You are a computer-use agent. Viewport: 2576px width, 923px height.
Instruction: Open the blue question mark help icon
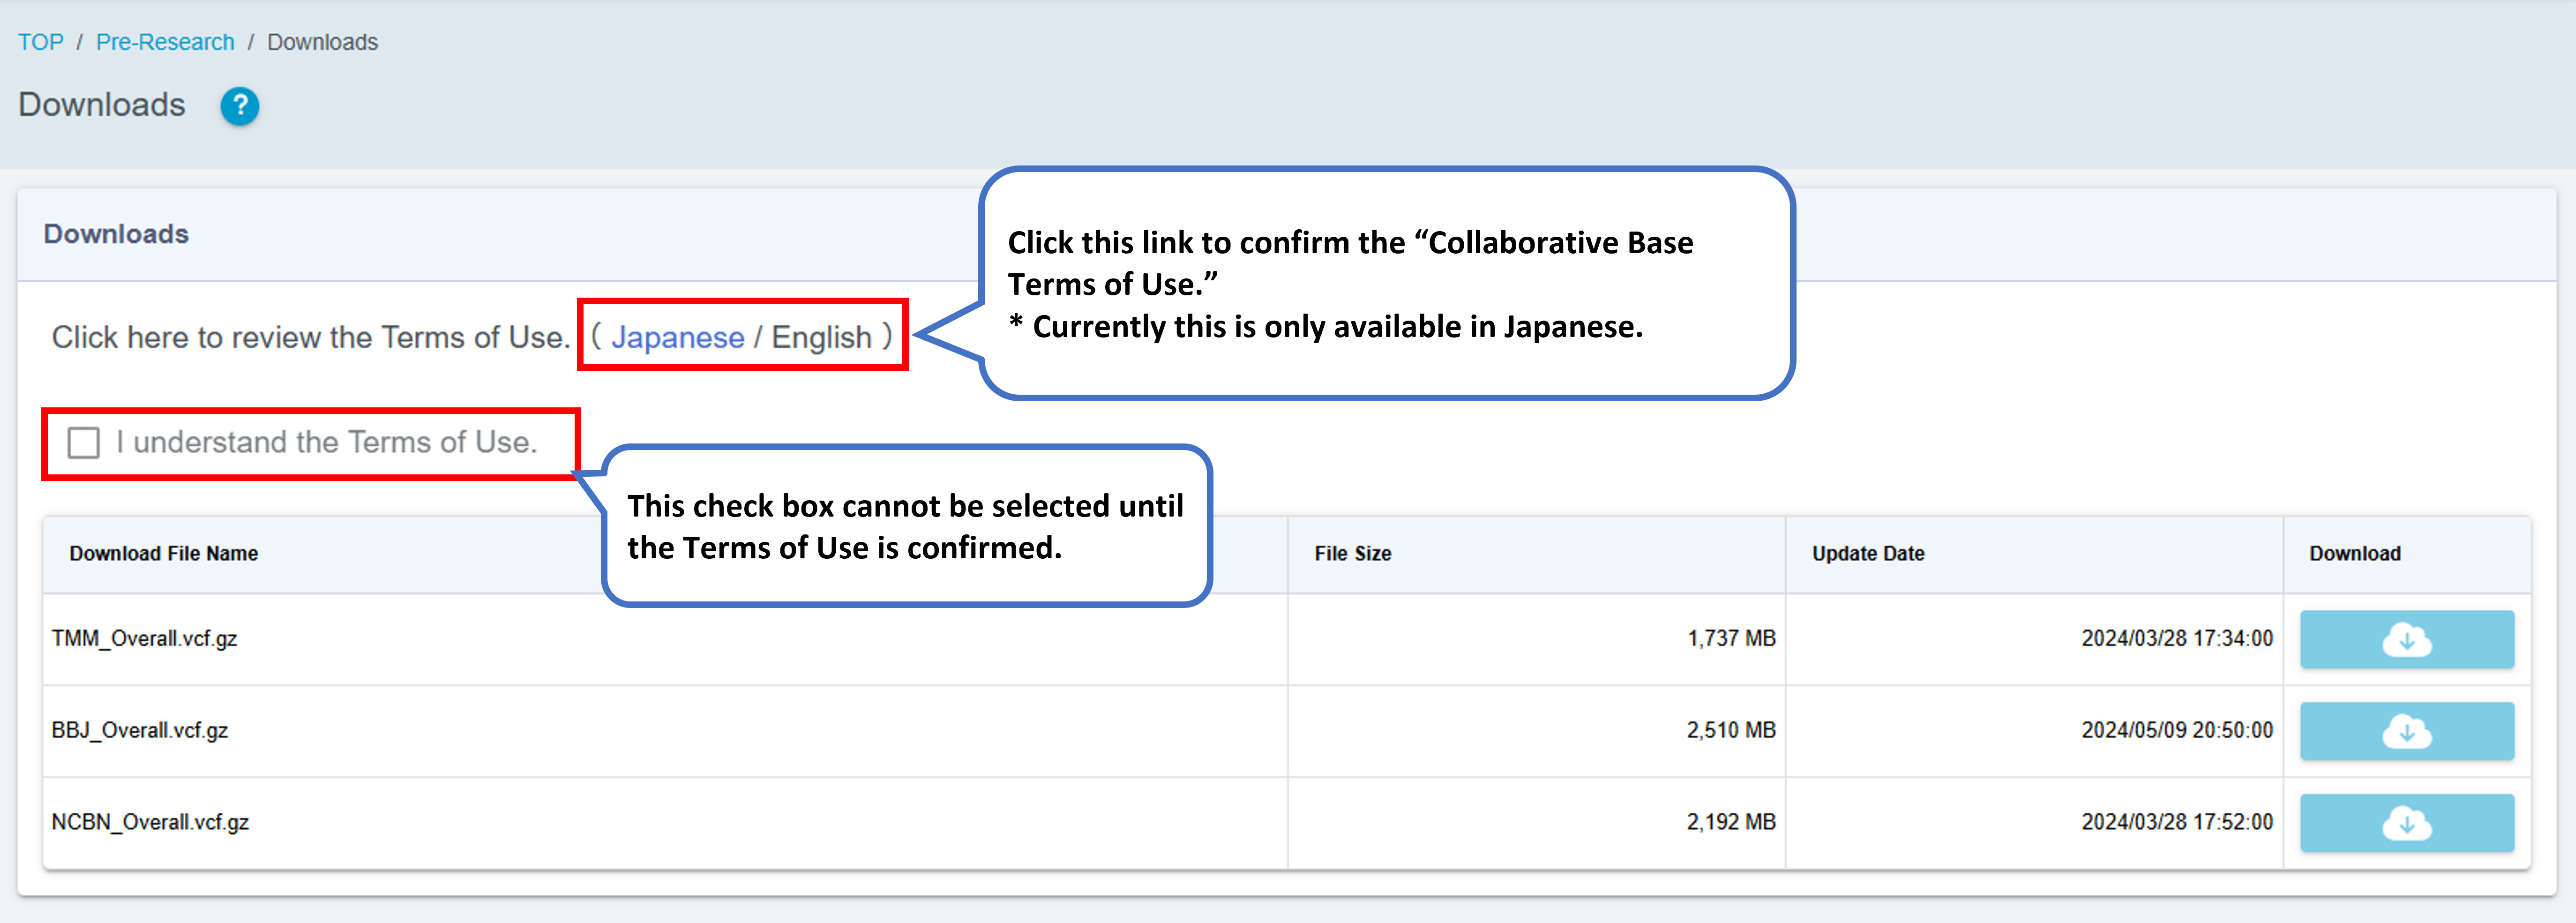(x=240, y=106)
